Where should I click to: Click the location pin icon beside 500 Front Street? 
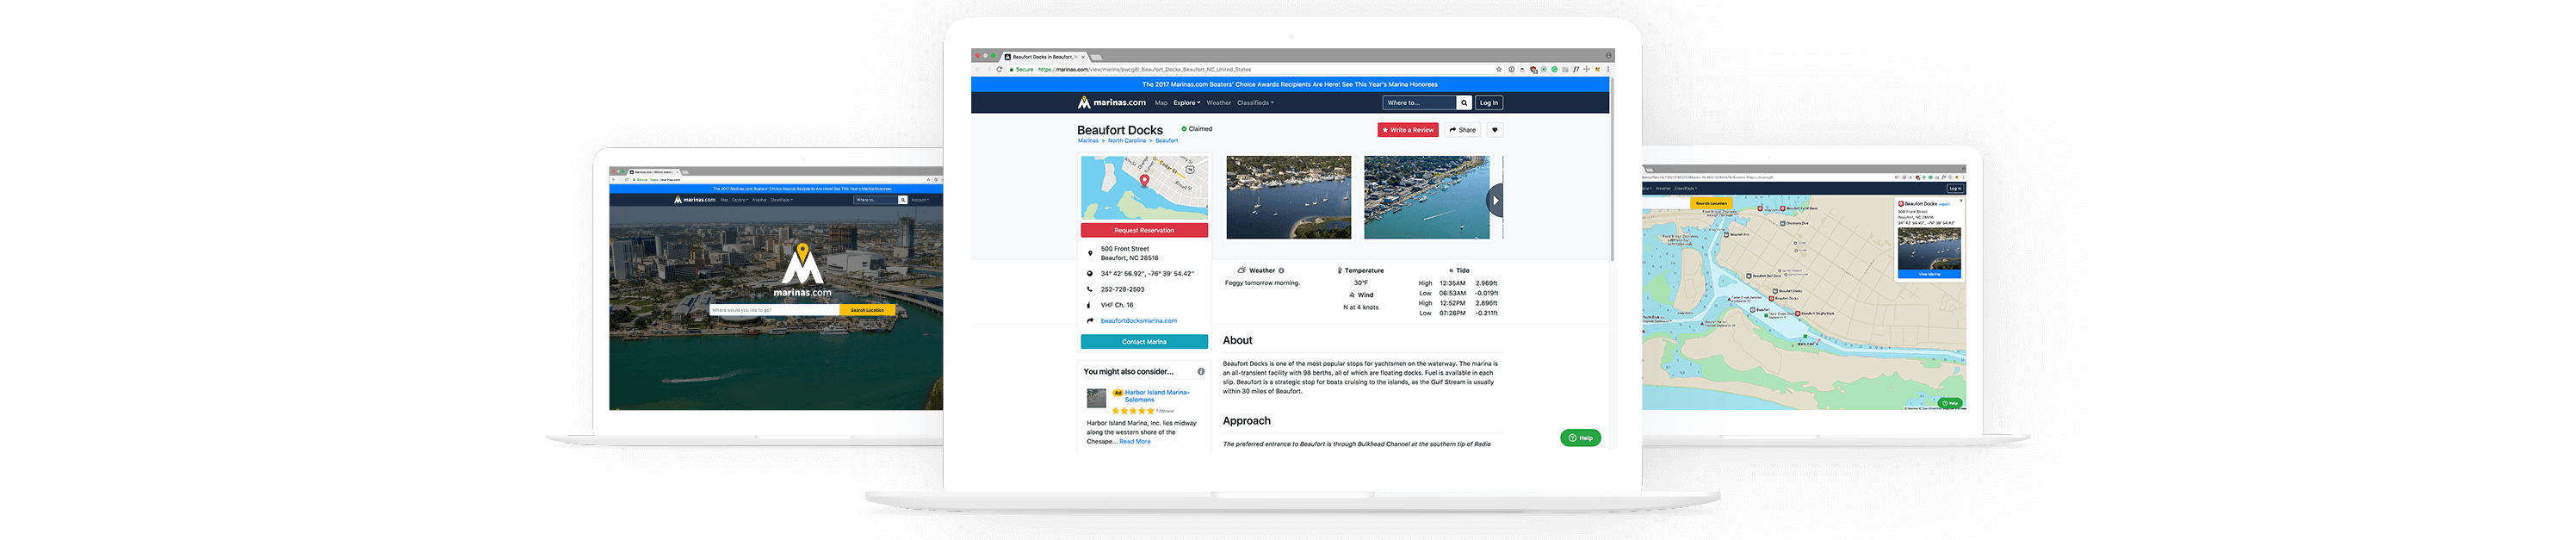click(x=1090, y=253)
